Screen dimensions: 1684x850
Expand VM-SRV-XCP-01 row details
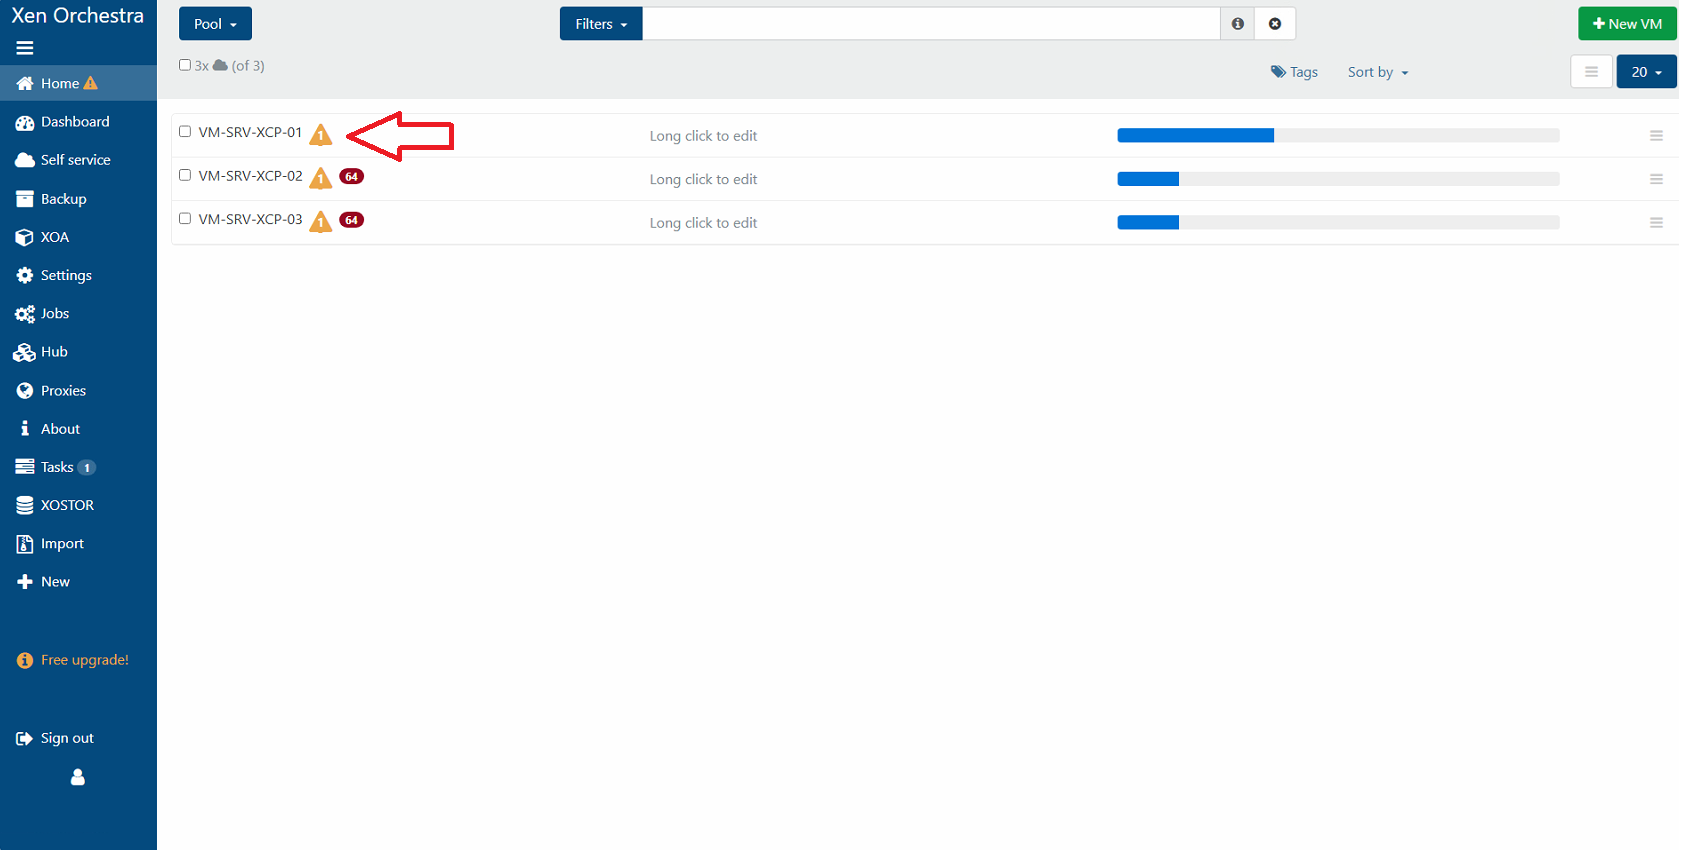point(1656,136)
